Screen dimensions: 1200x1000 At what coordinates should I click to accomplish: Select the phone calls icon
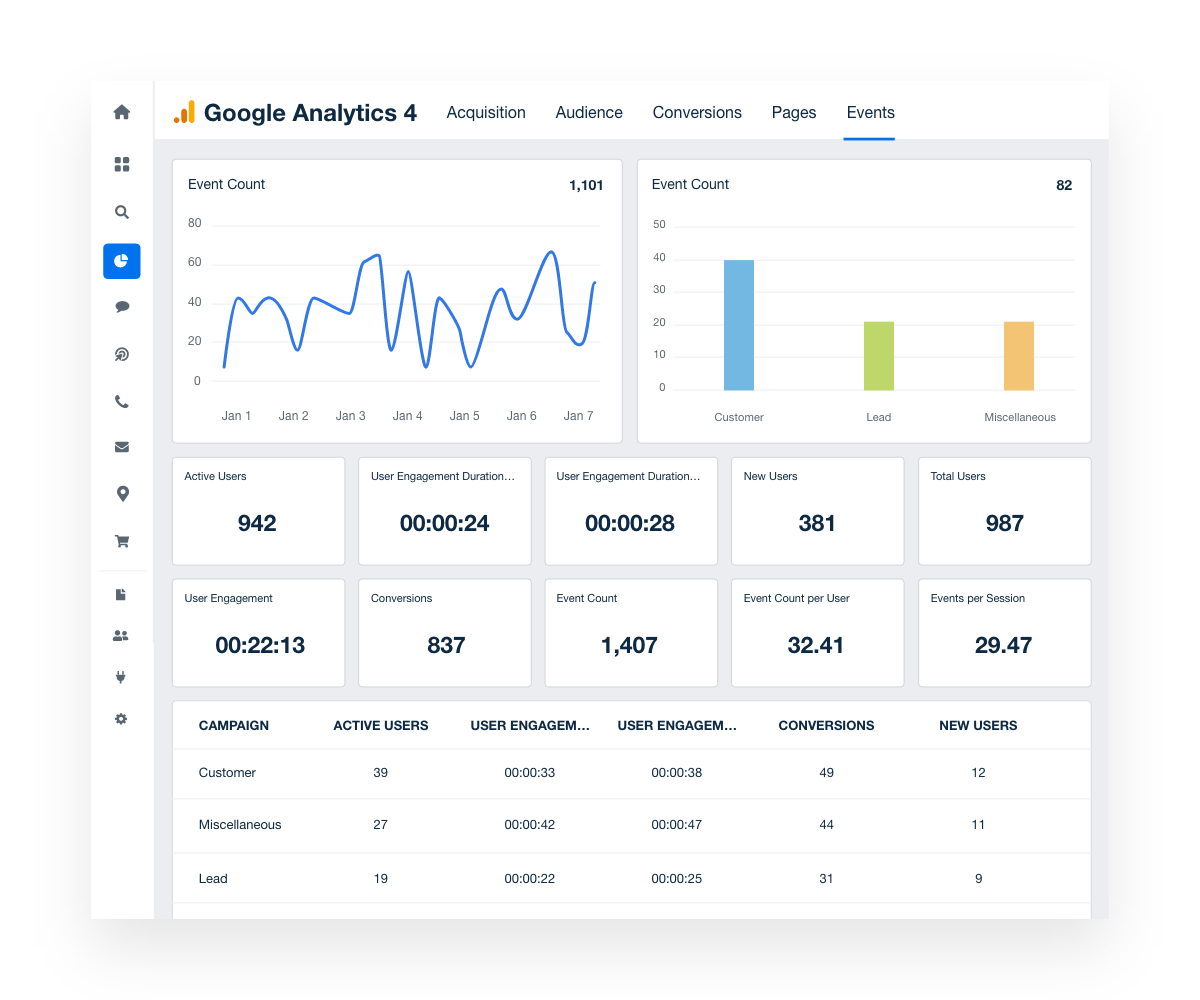click(121, 401)
